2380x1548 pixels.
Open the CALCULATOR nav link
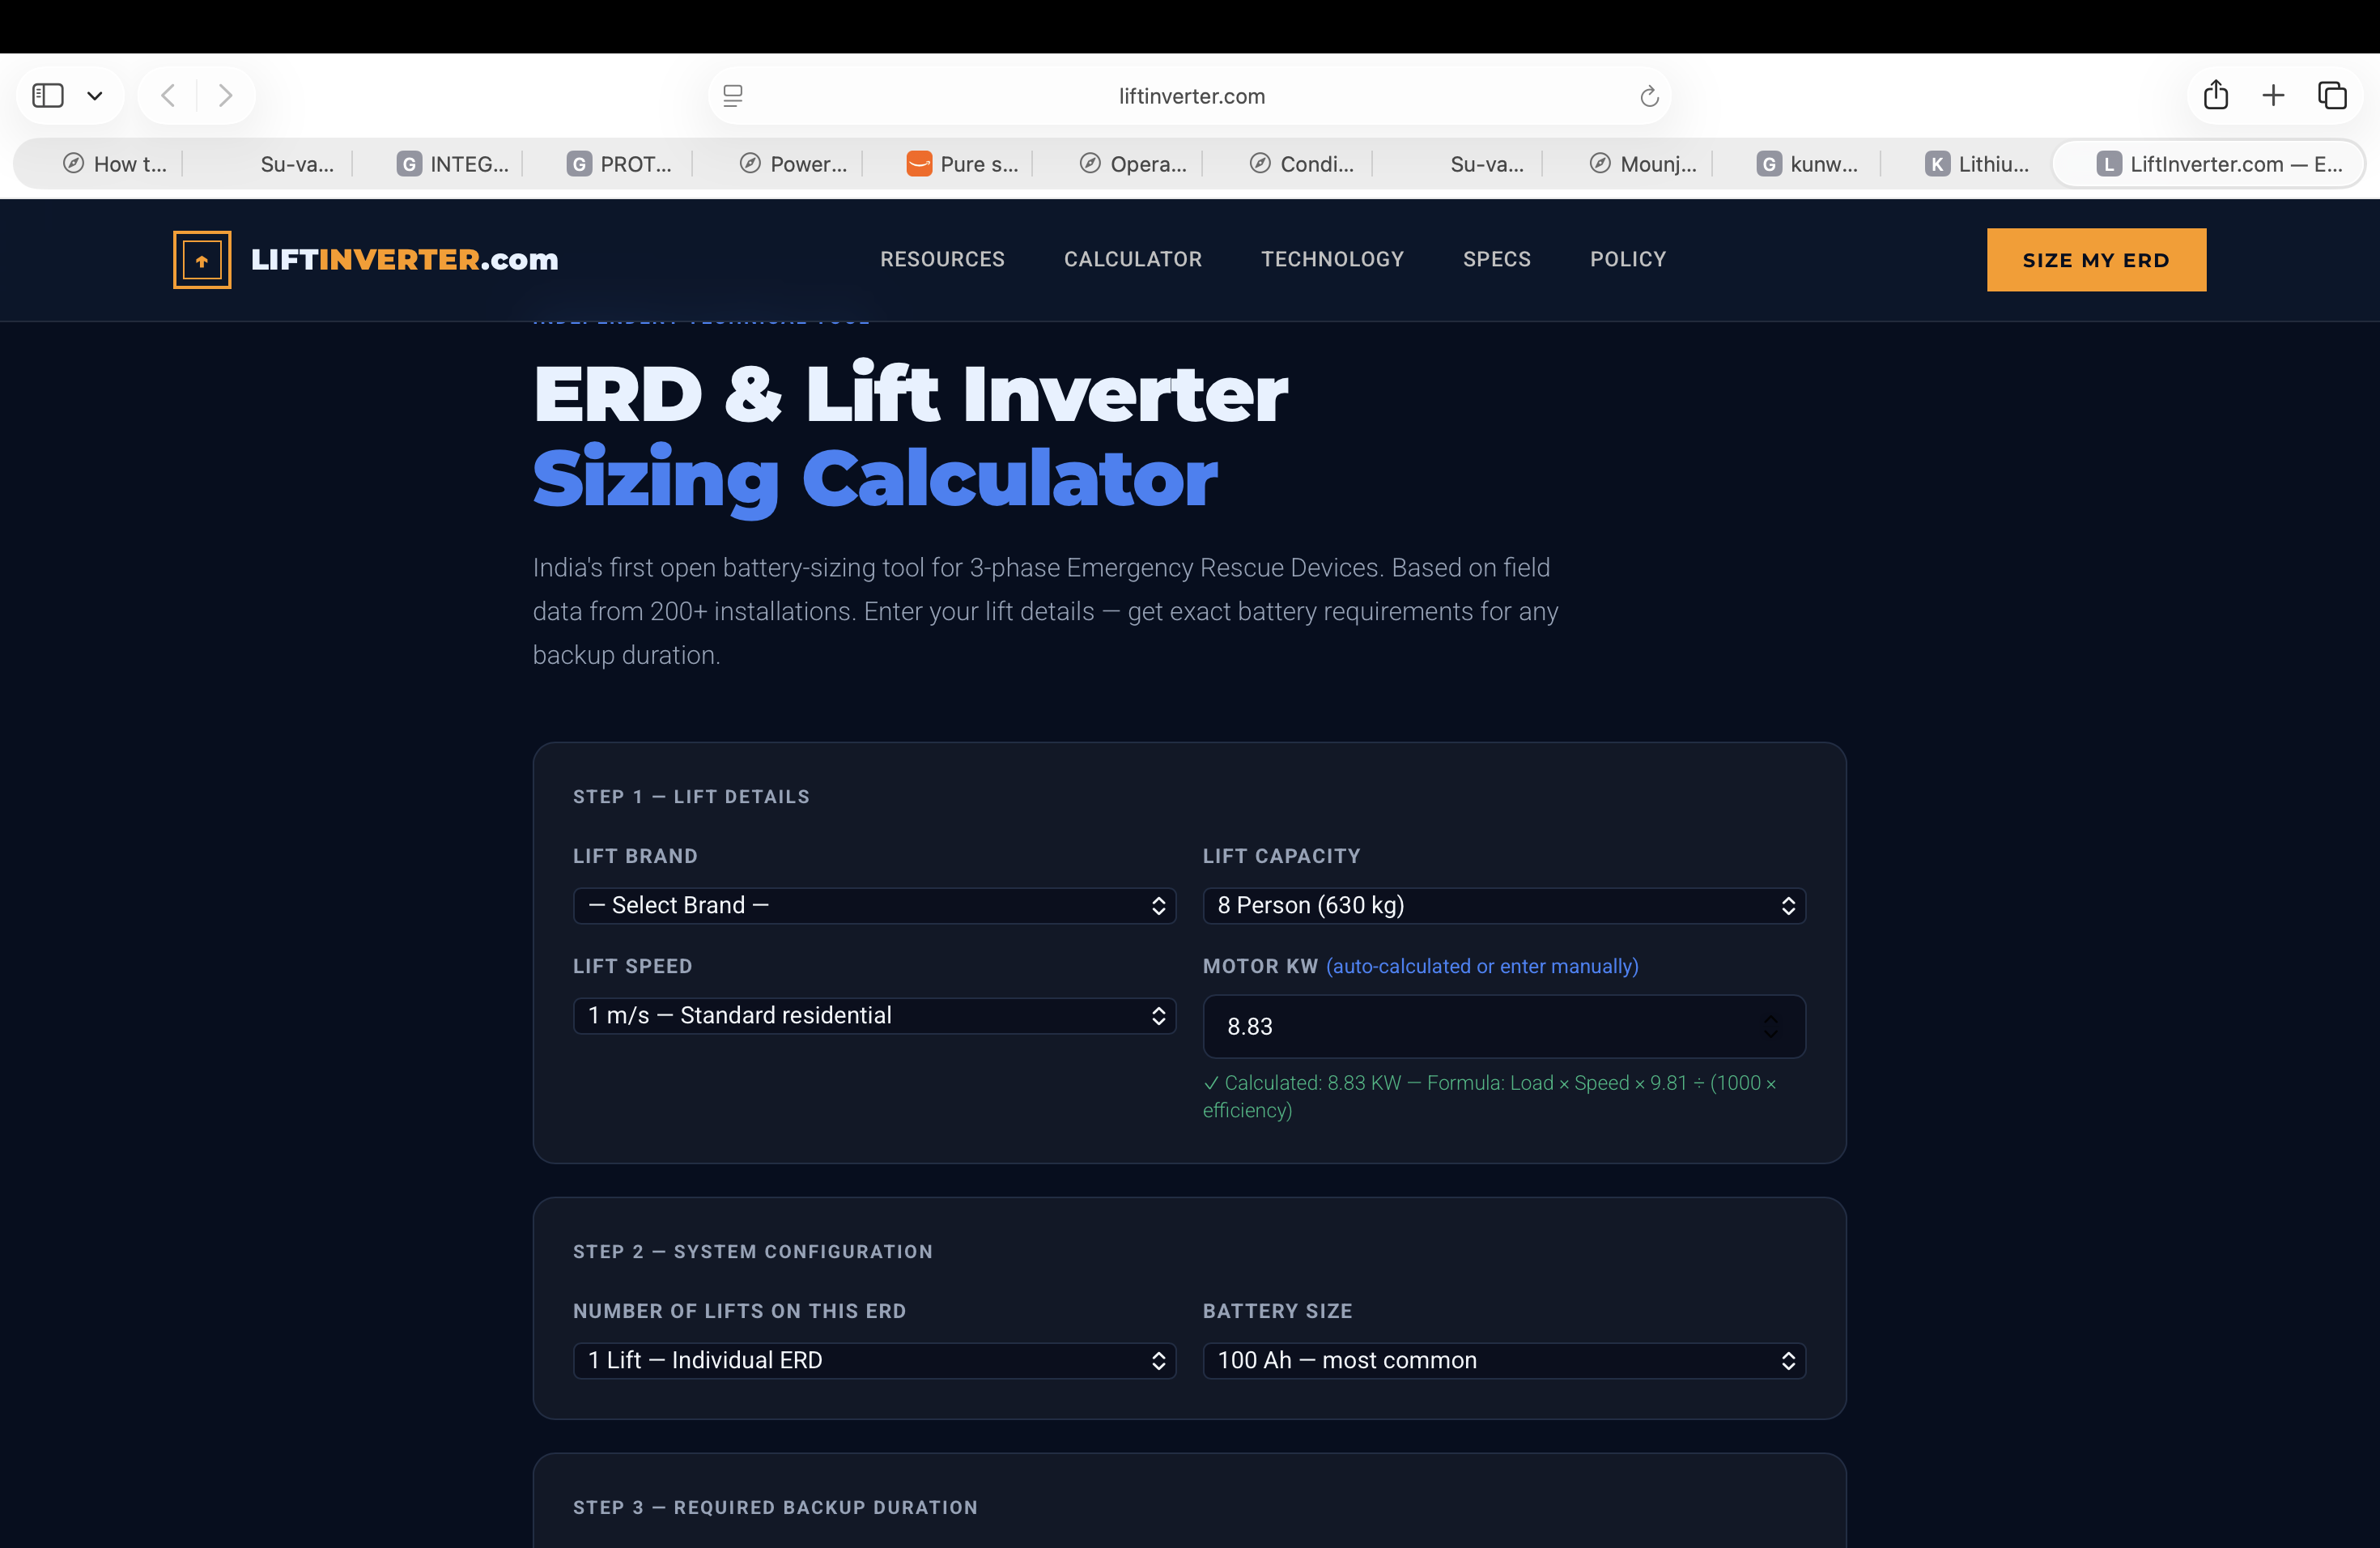1133,259
